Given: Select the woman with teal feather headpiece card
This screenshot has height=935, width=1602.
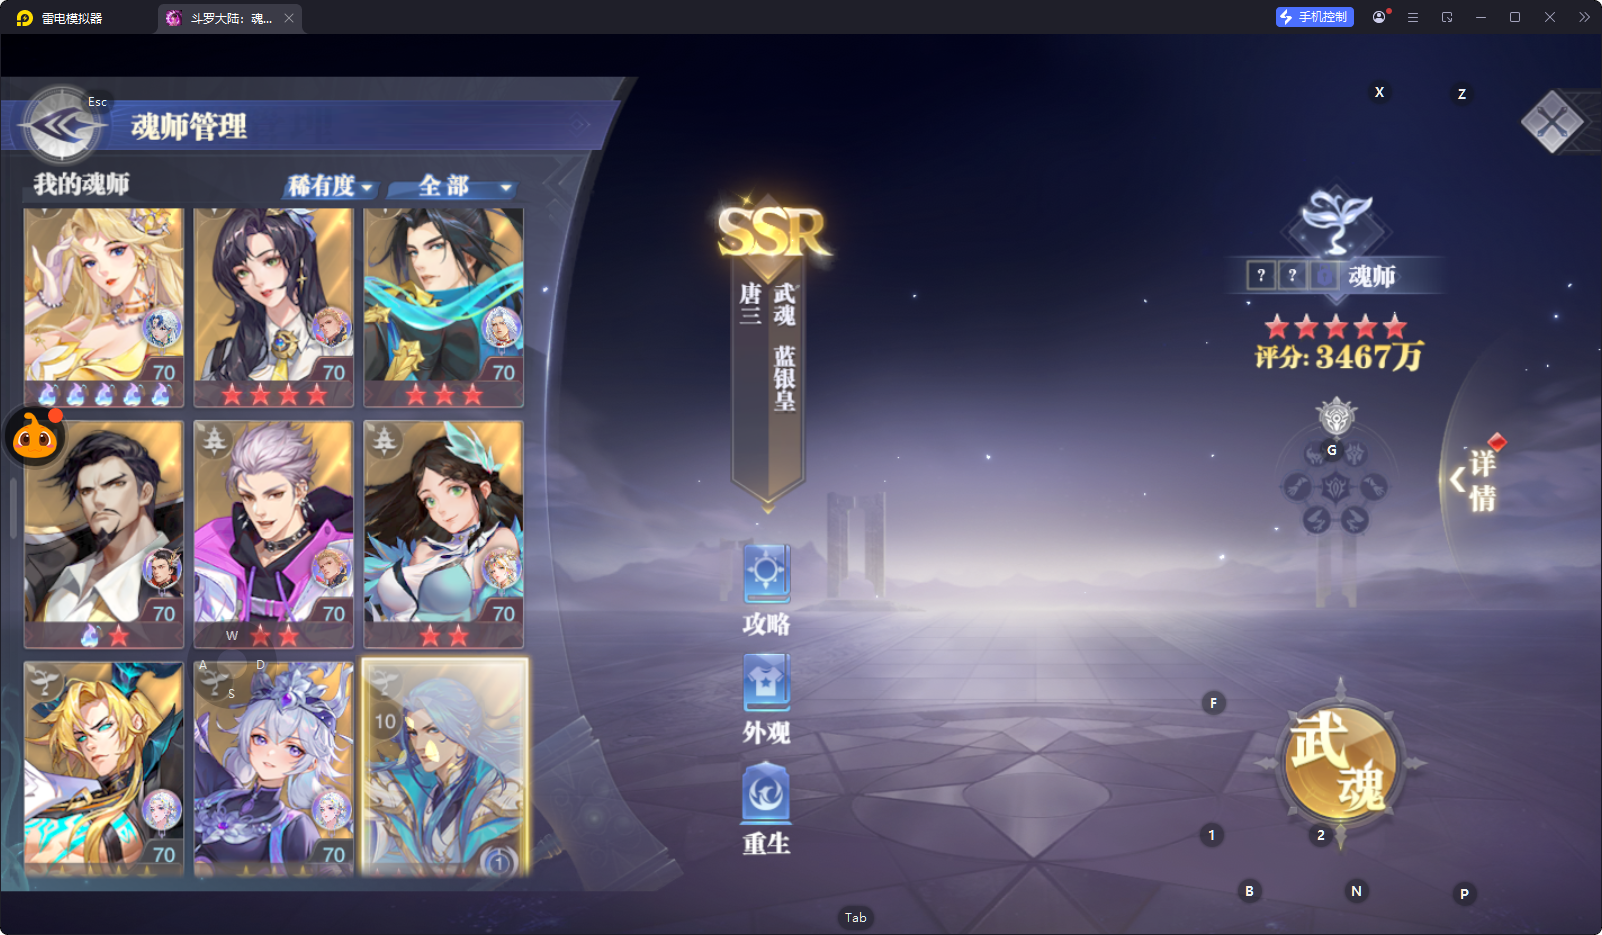Looking at the screenshot, I should (x=444, y=534).
